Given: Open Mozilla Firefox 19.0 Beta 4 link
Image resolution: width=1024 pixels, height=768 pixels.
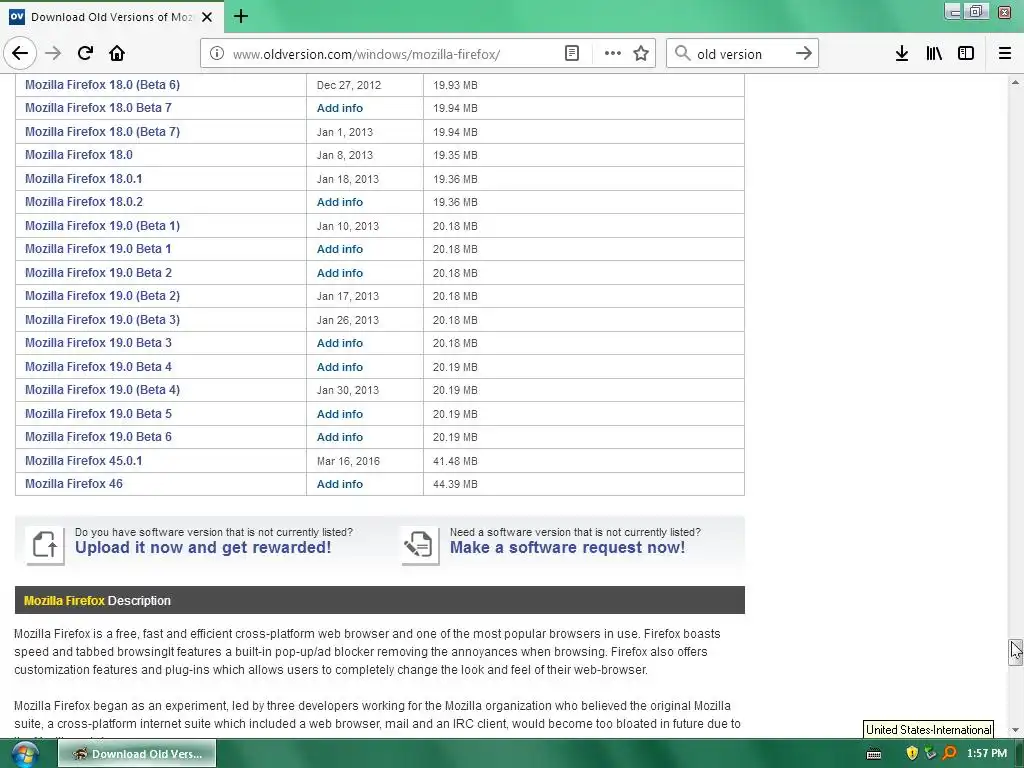Looking at the screenshot, I should tap(98, 366).
